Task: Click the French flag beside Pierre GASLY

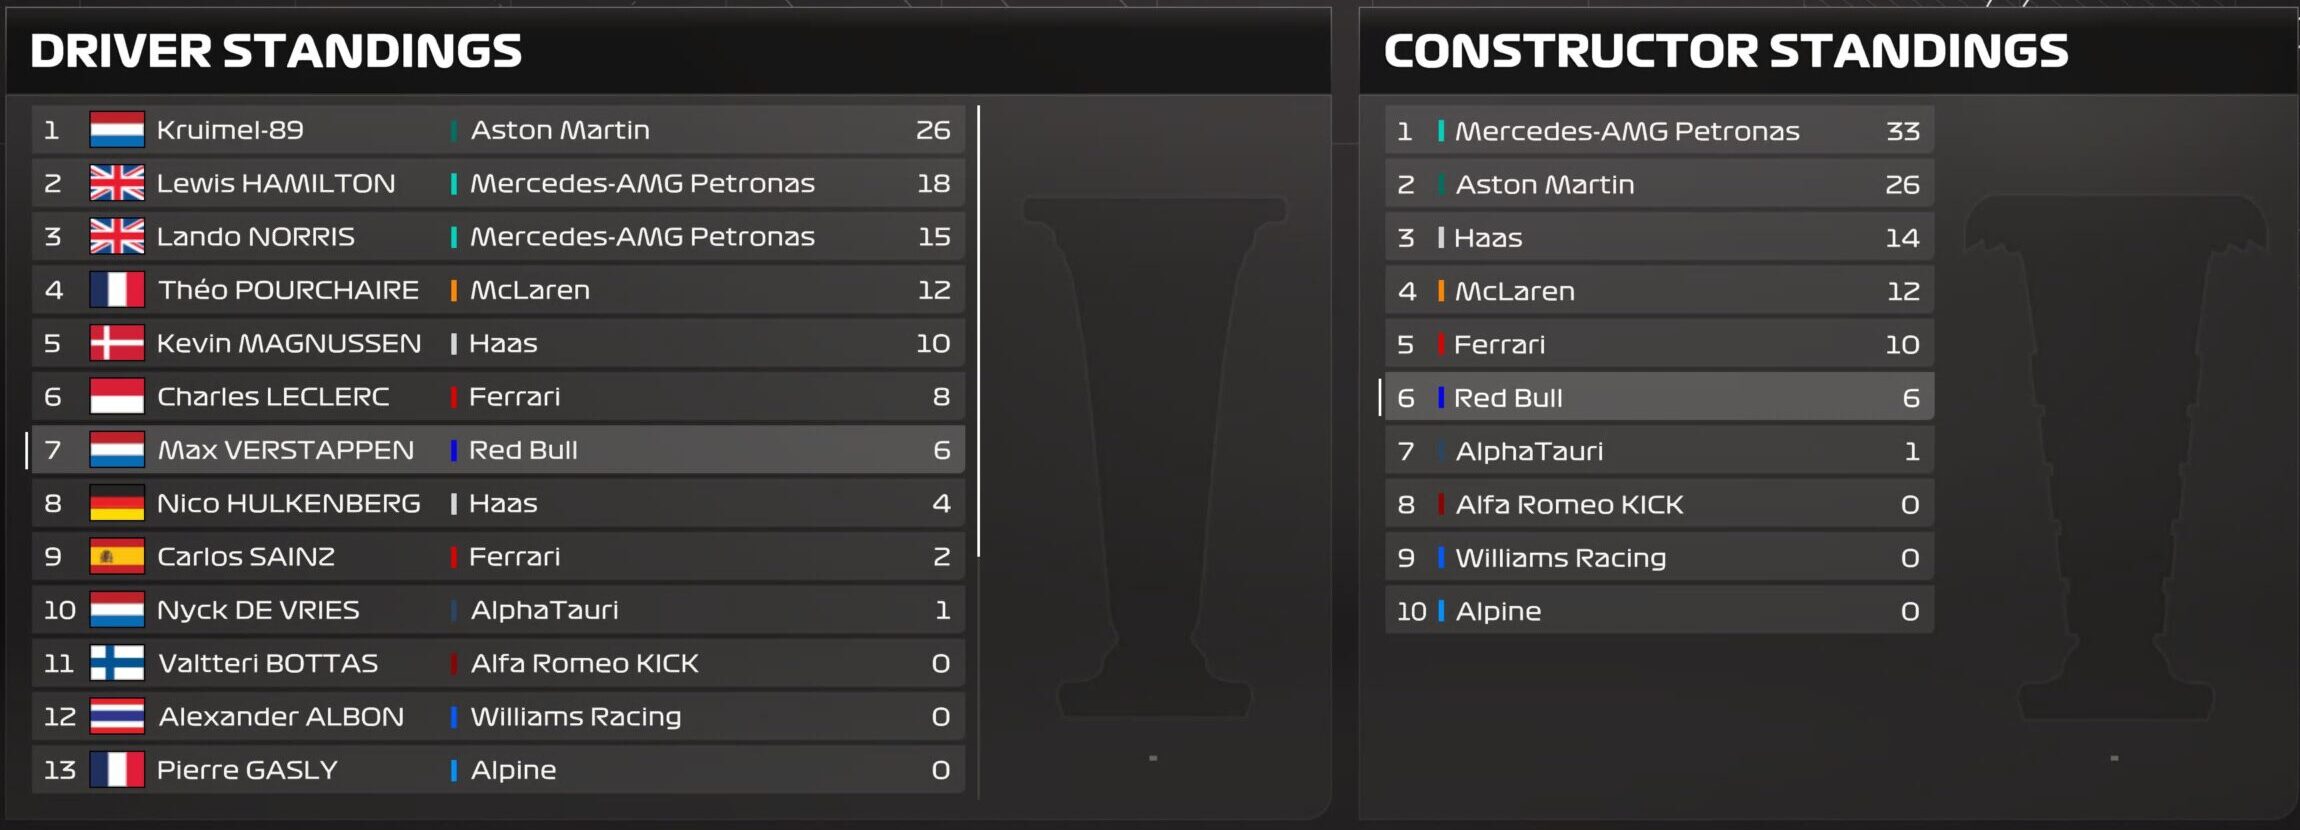Action: 117,770
